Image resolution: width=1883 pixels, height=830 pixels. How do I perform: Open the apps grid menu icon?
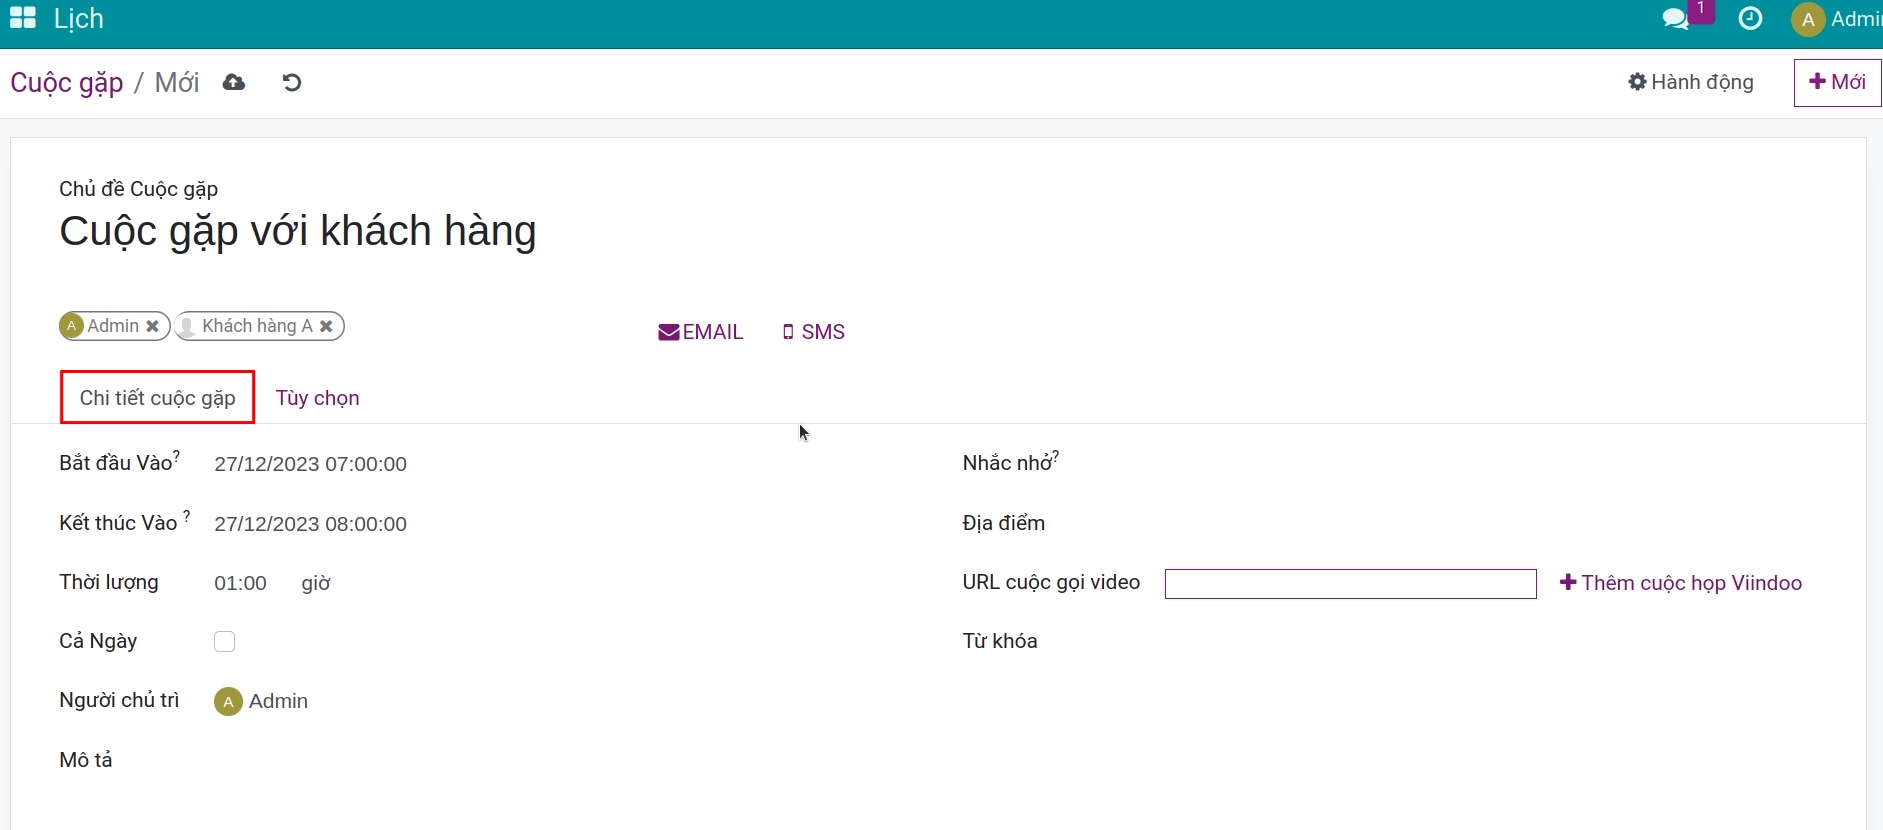(22, 18)
